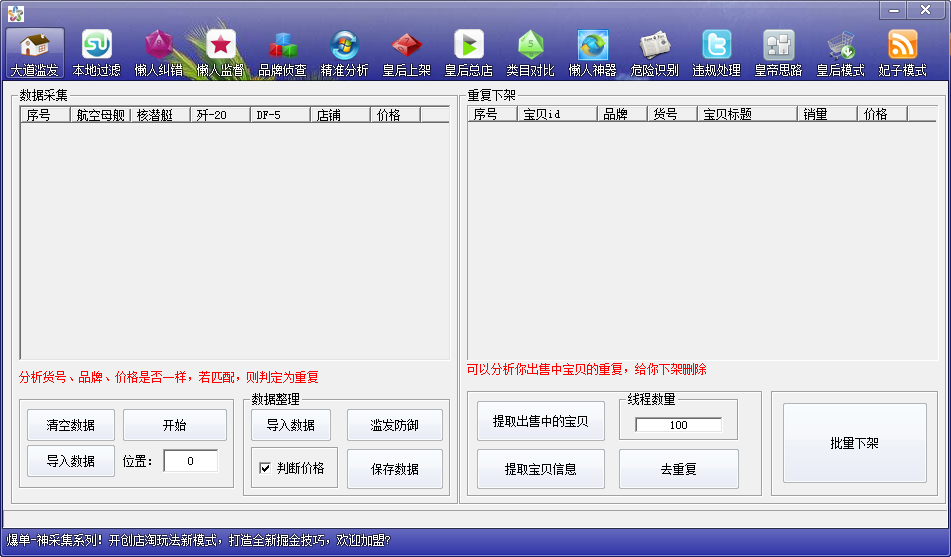Viewport: 951px width, 557px height.
Task: Click 序号 column header in 重复下架
Action: tap(492, 113)
